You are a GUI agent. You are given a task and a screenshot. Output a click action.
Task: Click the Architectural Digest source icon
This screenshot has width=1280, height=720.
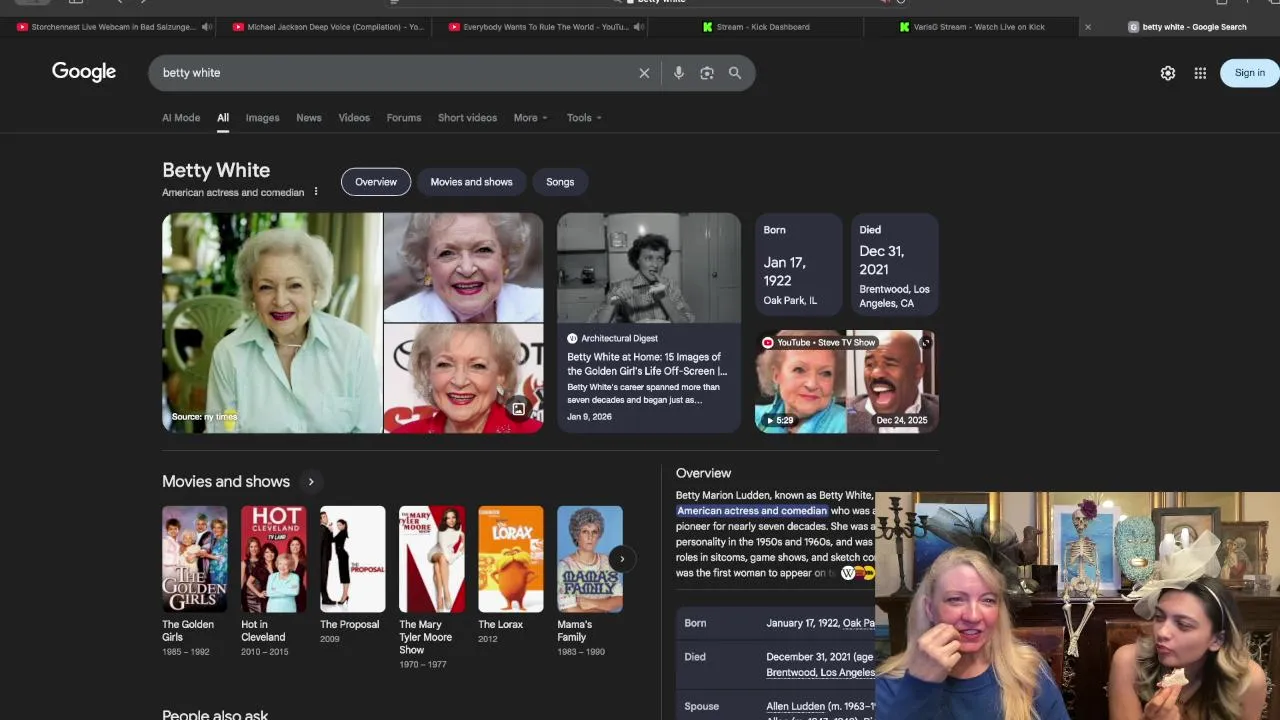pos(572,339)
